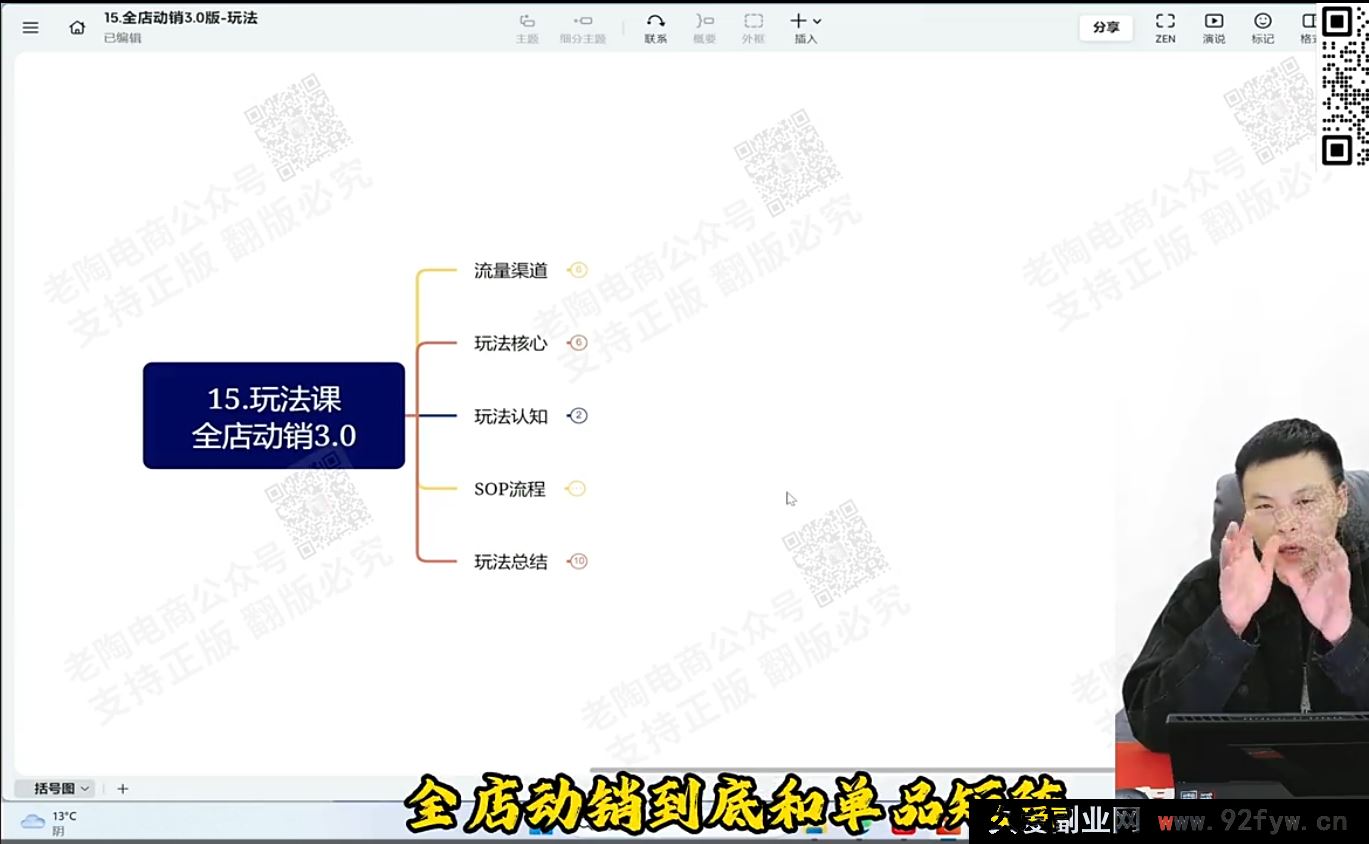Viewport: 1369px width, 844px height.
Task: Create a 联系 relationship line
Action: click(x=655, y=27)
